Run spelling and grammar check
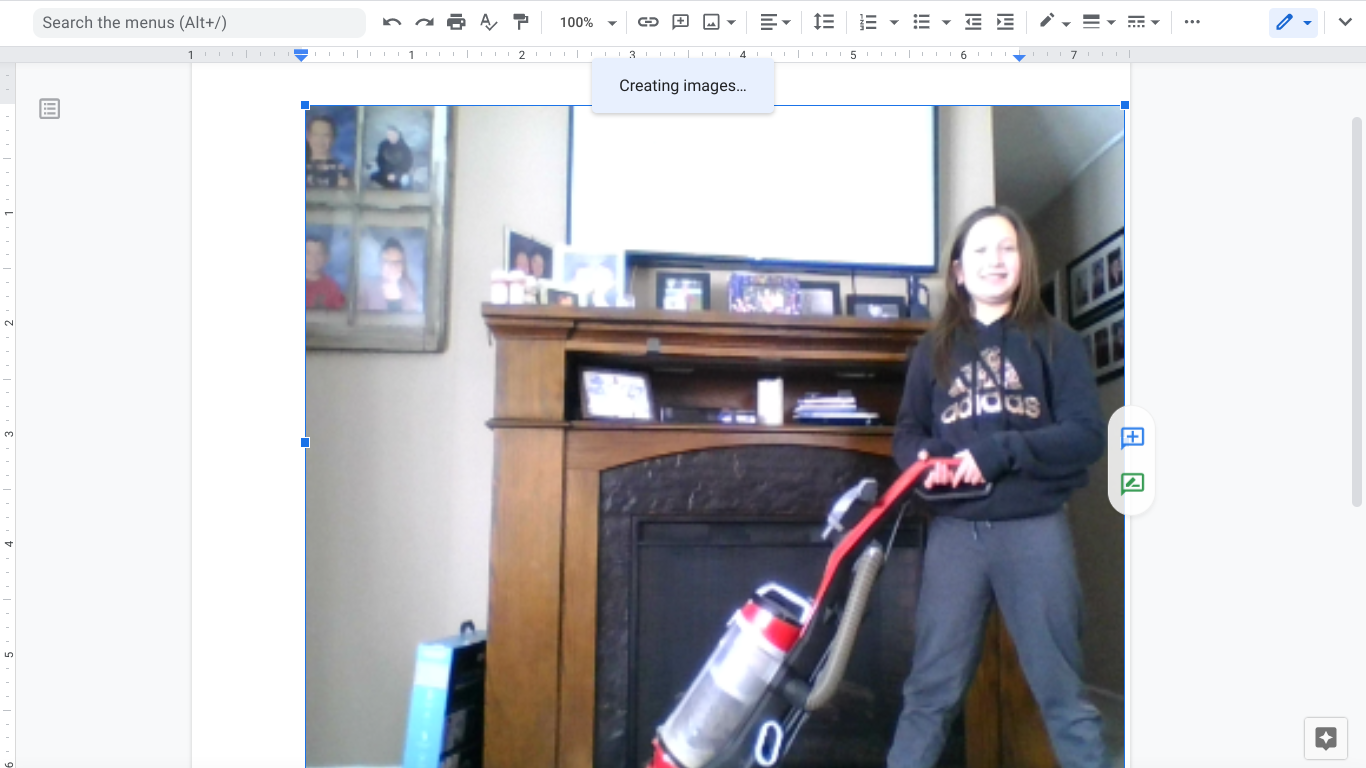This screenshot has width=1366, height=768. coord(488,22)
